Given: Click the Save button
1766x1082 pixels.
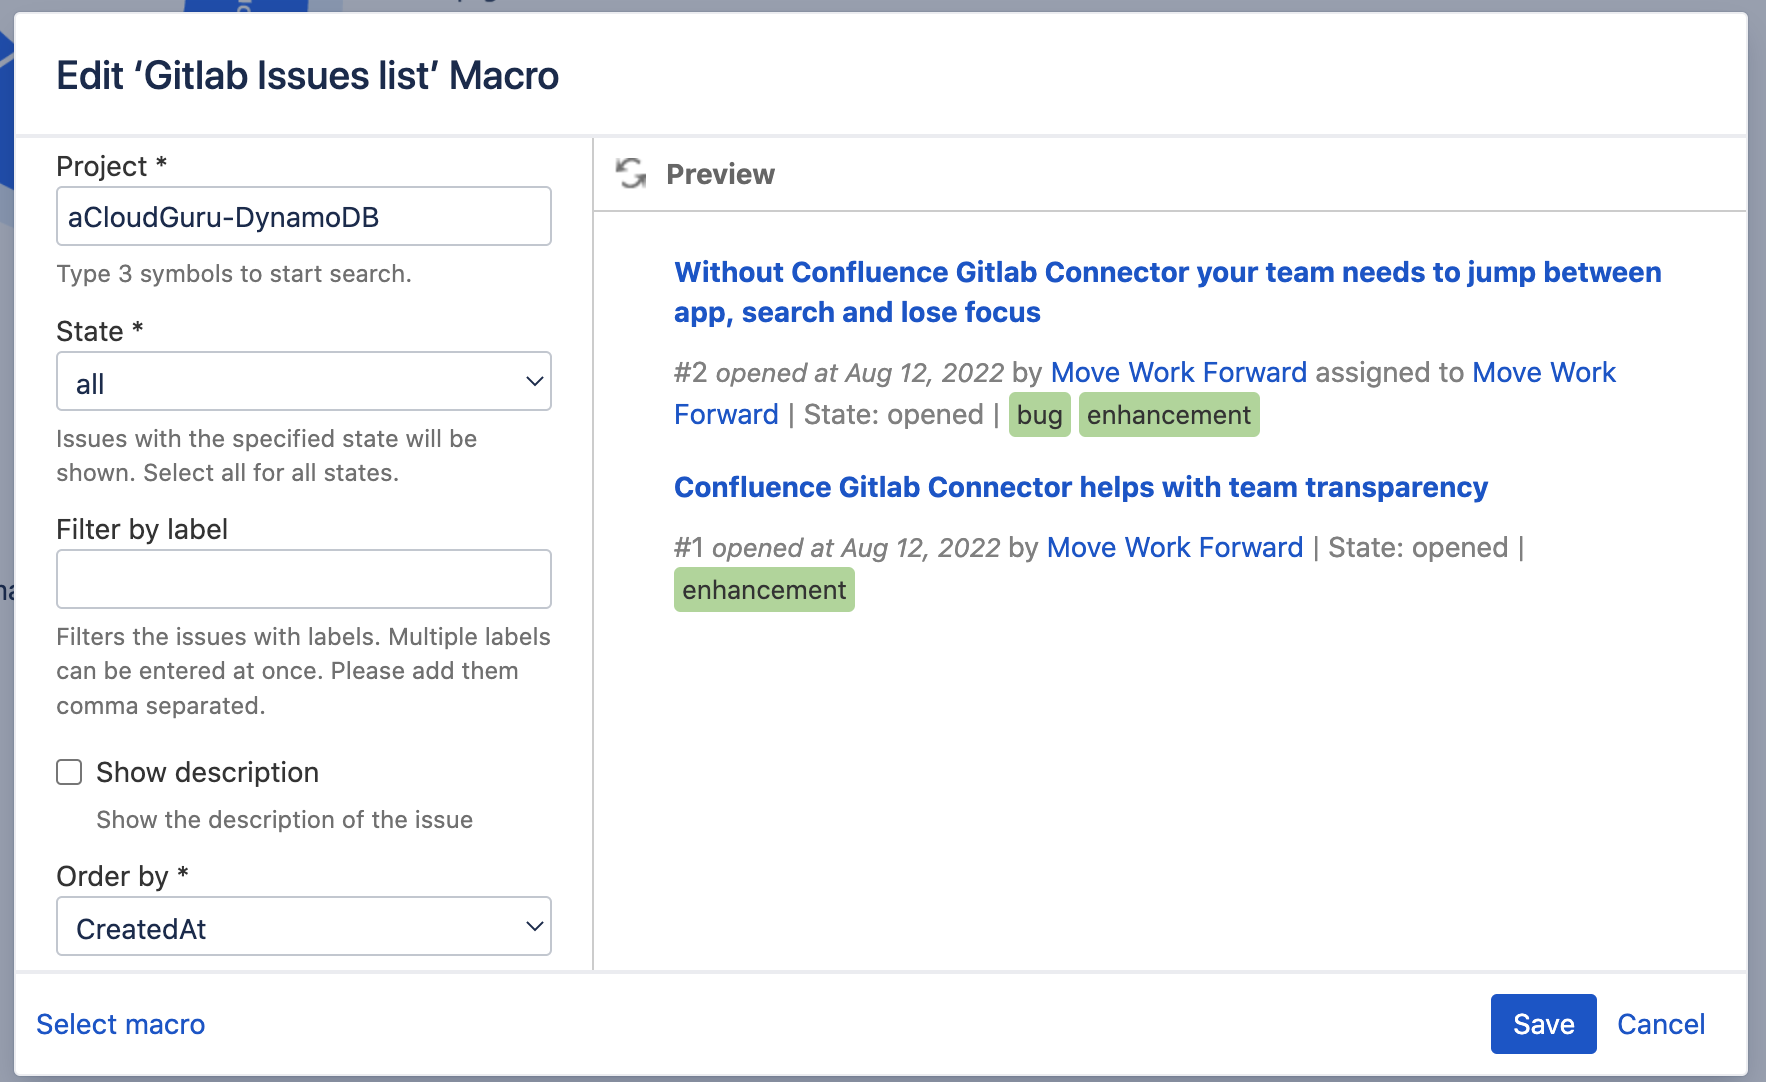Looking at the screenshot, I should pyautogui.click(x=1543, y=1024).
